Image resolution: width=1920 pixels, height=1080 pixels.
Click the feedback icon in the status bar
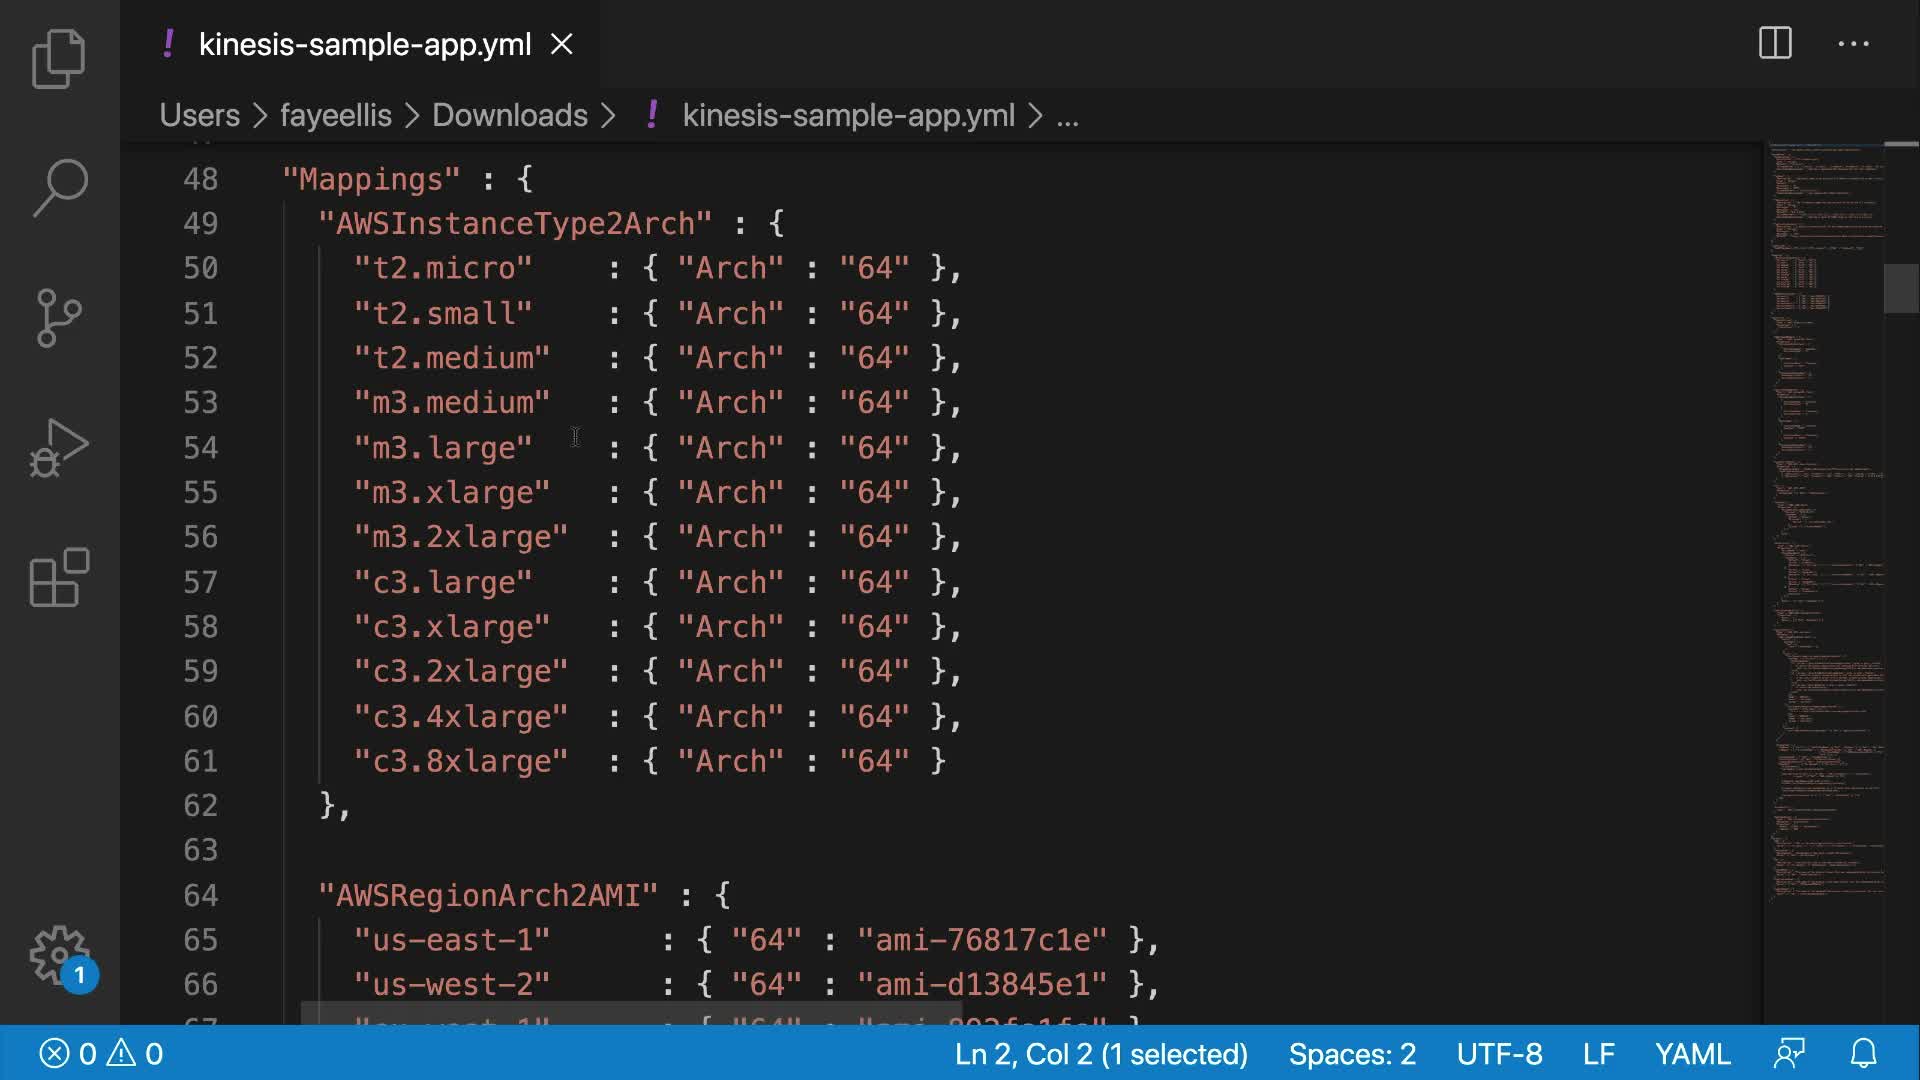tap(1789, 1053)
